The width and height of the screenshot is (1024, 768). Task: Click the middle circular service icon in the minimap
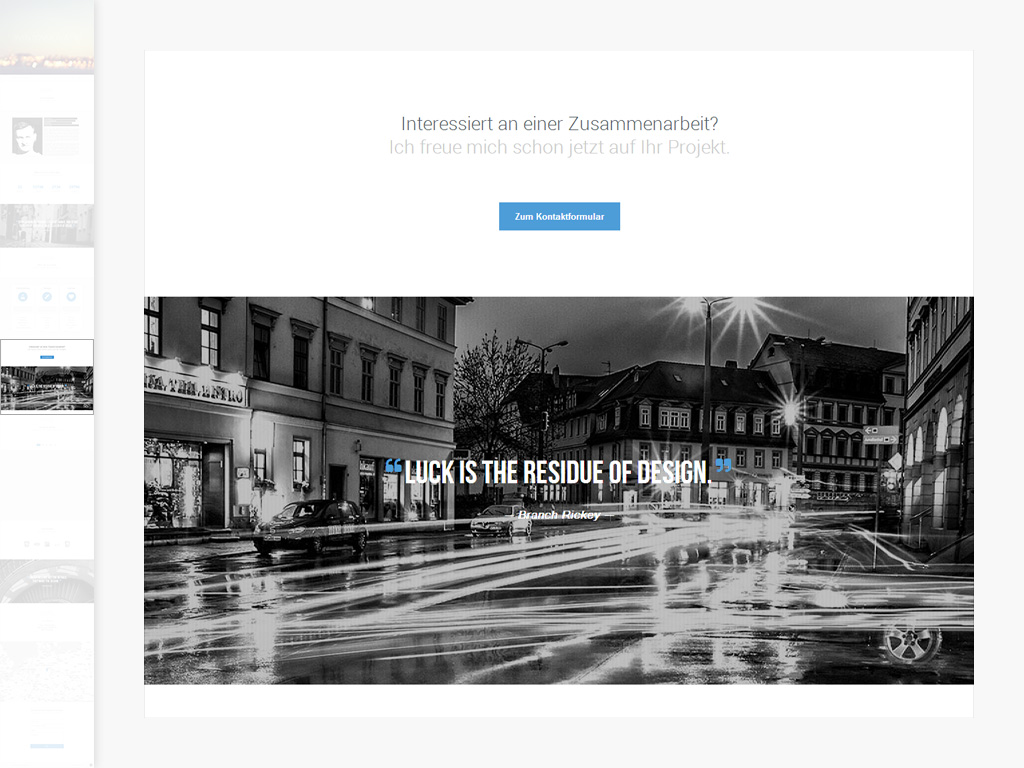pos(47,296)
